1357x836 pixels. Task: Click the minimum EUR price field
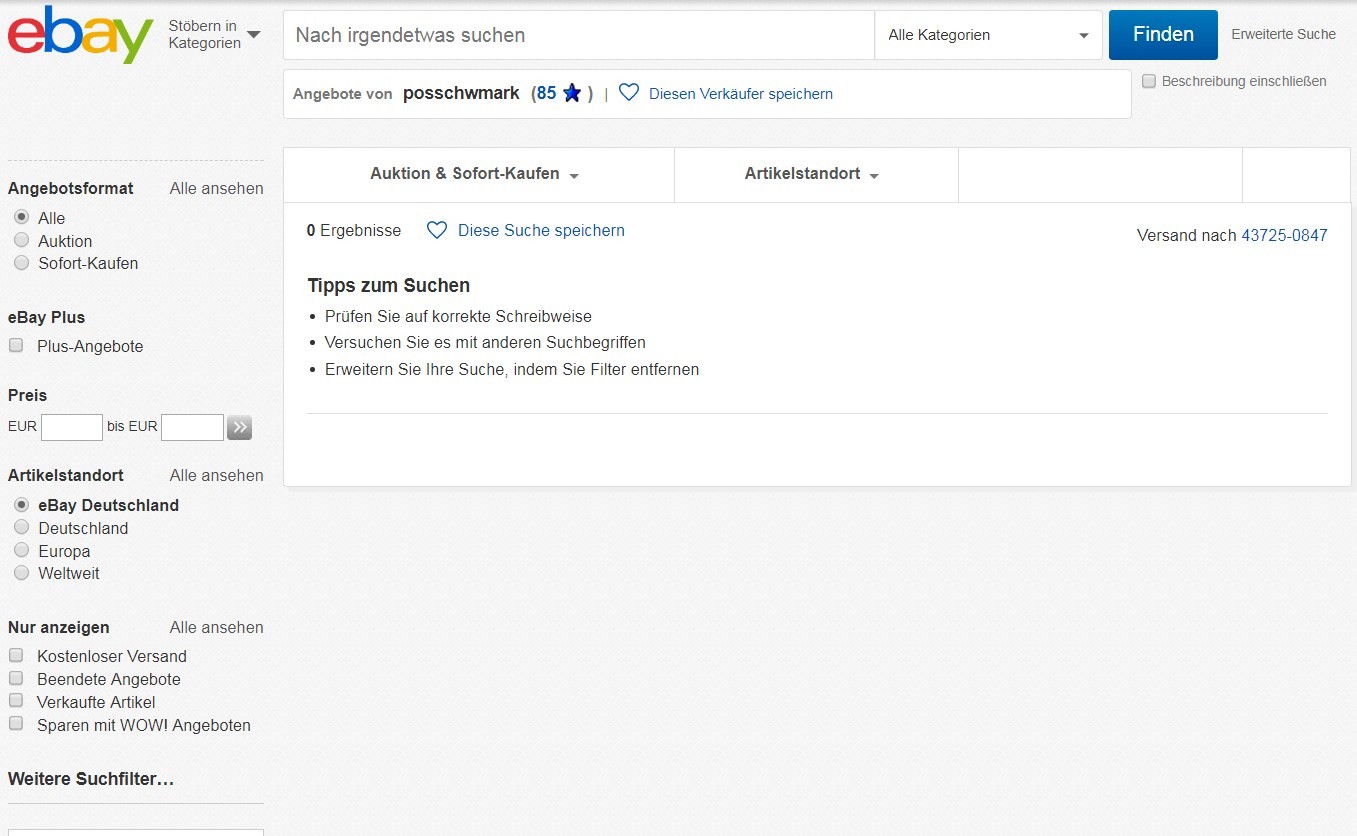click(x=72, y=428)
